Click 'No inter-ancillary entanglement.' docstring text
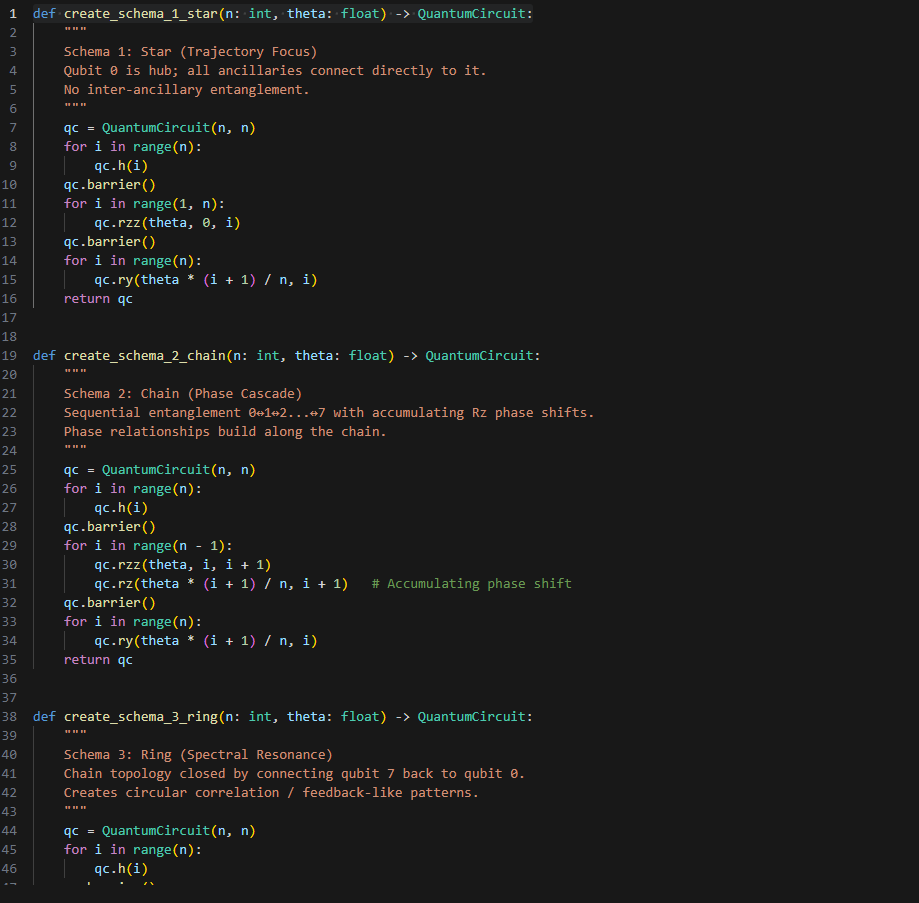919x903 pixels. [186, 89]
